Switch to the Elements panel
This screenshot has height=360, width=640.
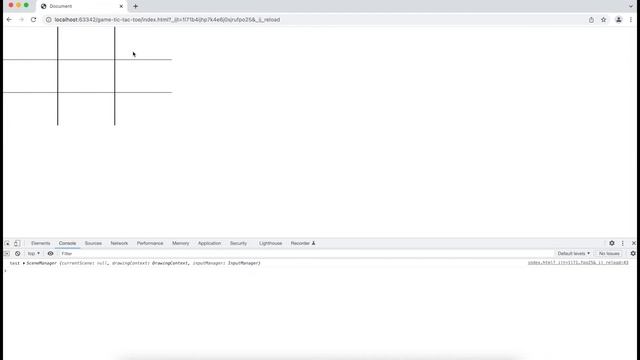tap(40, 243)
